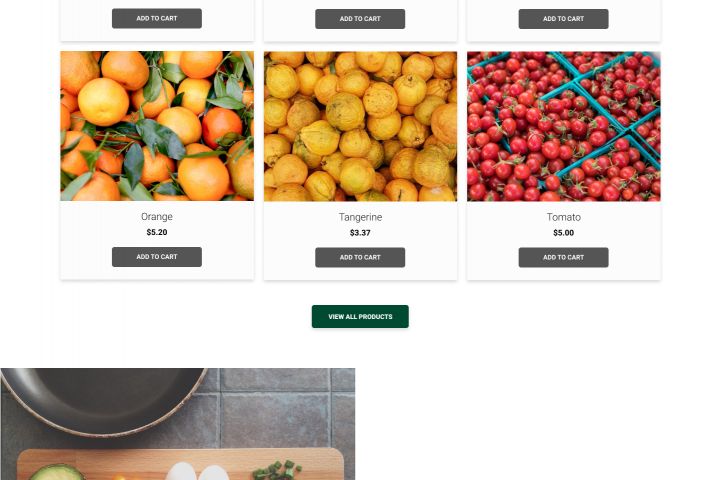
Task: Click the Tomato product name
Action: [x=563, y=217]
